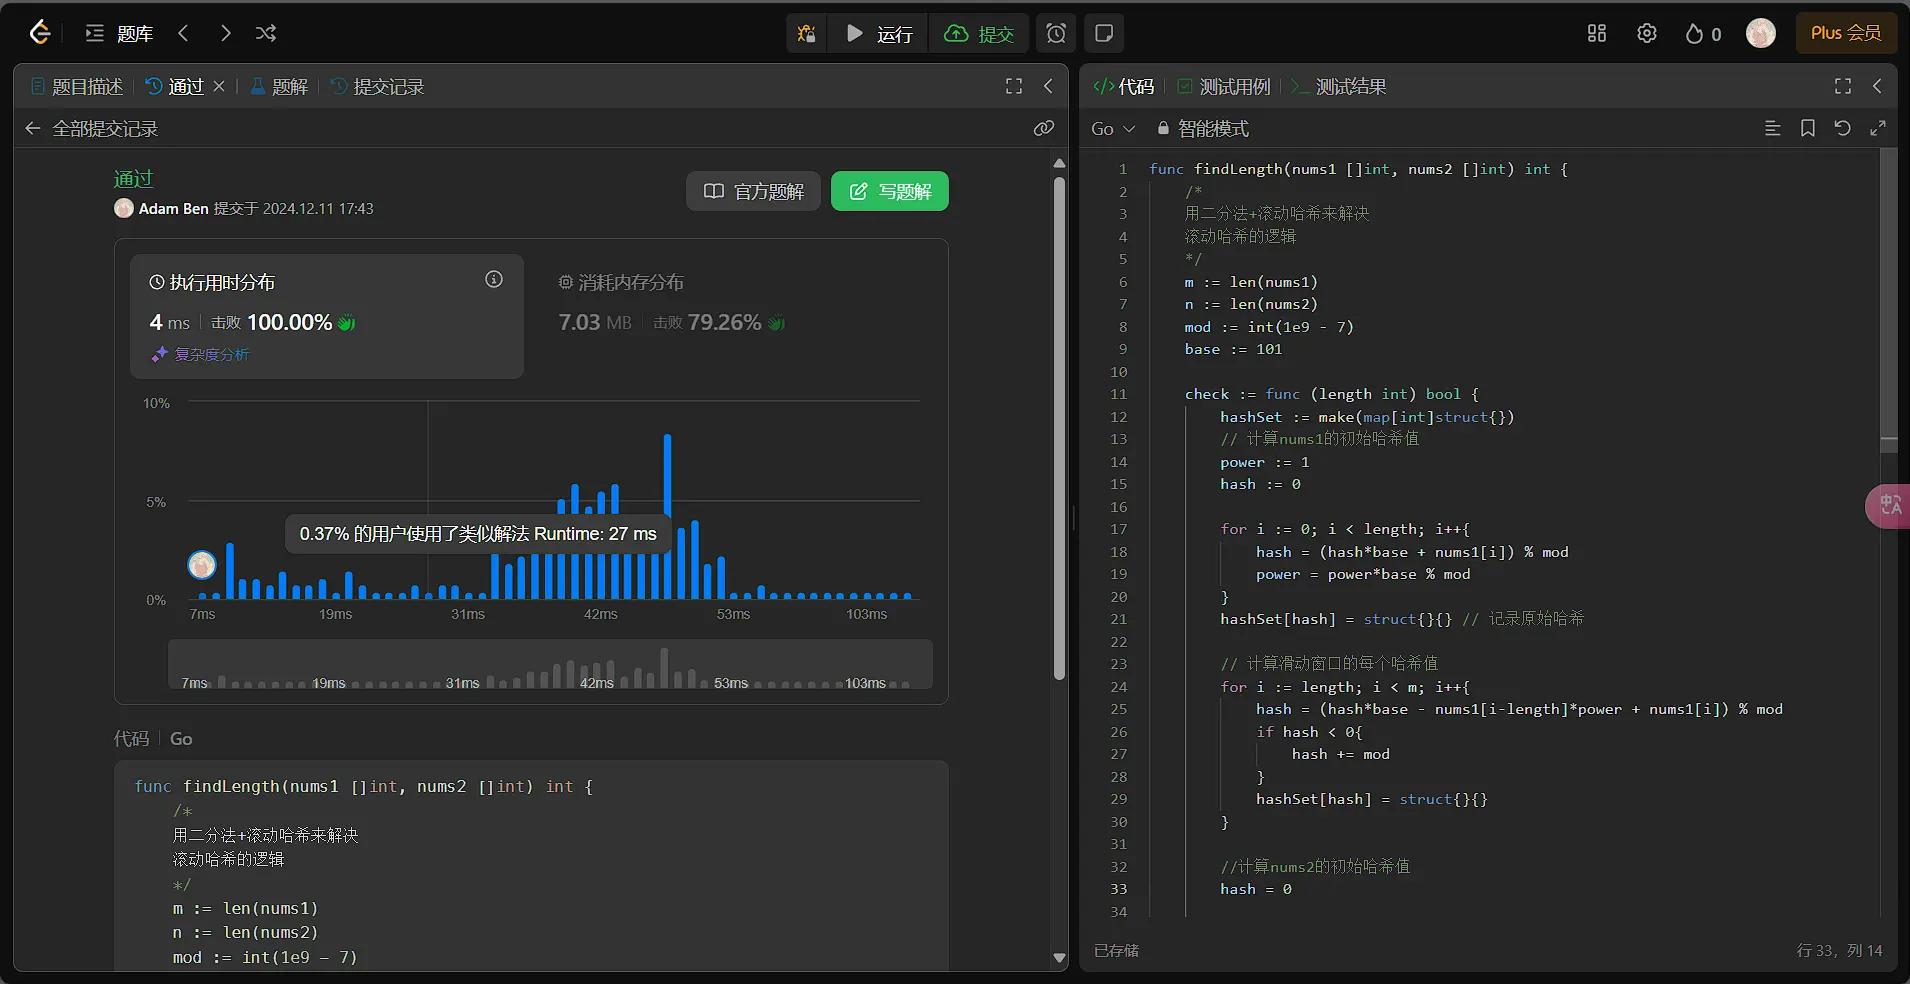Click the debug bug icon in toolbar
1910x984 pixels.
pos(806,33)
